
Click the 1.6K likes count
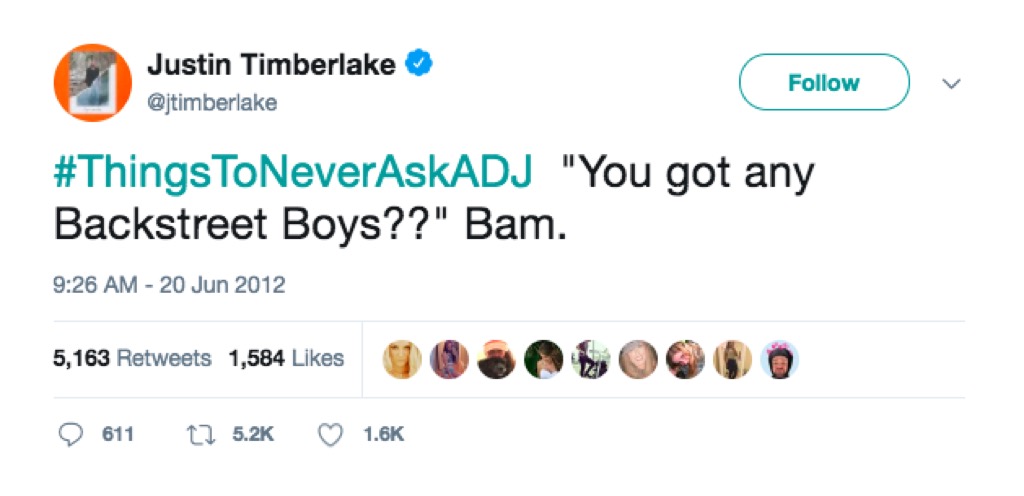coord(384,435)
